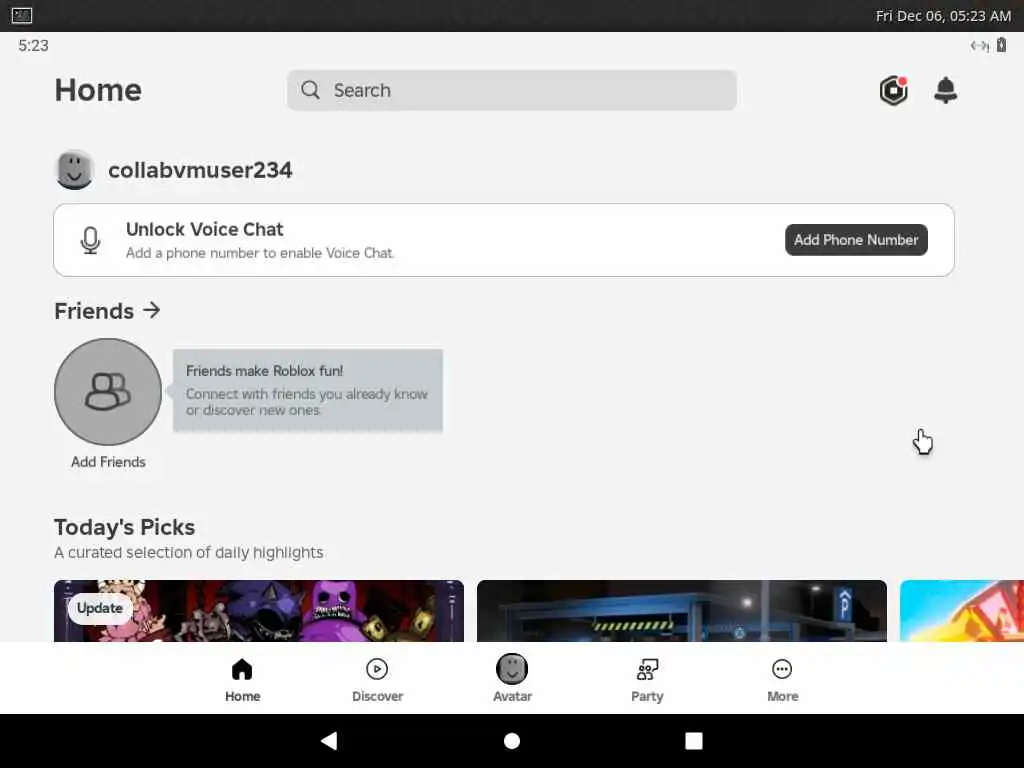
Task: Click the search magnifier icon
Action: [310, 90]
